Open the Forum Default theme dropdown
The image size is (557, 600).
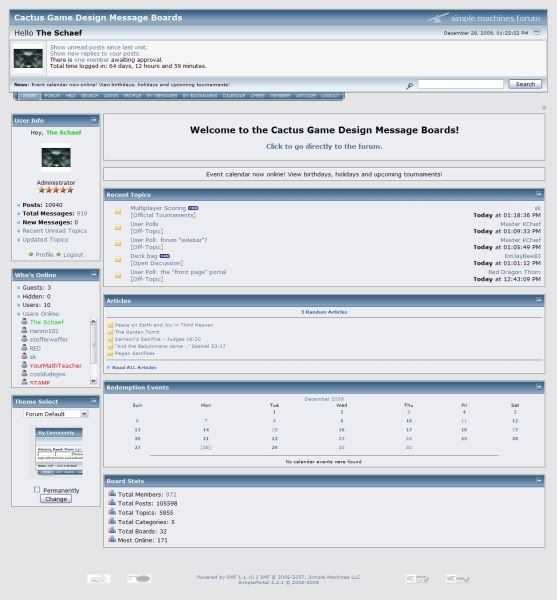[x=55, y=414]
